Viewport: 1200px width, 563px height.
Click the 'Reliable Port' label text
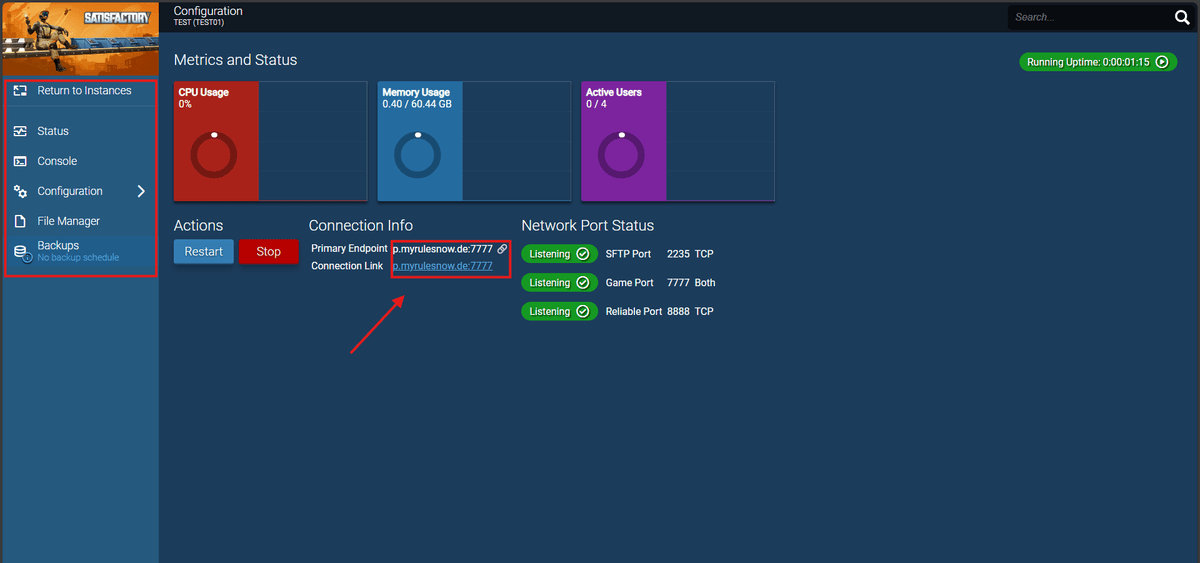[634, 312]
